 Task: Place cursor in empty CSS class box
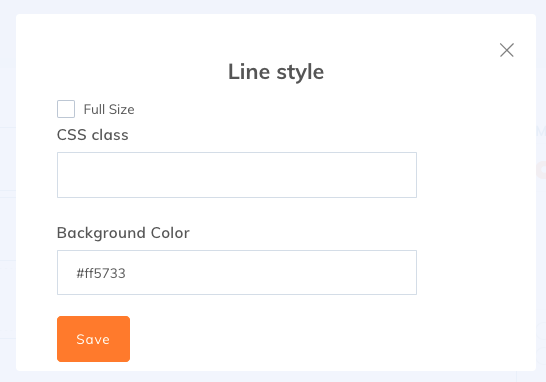[x=237, y=175]
